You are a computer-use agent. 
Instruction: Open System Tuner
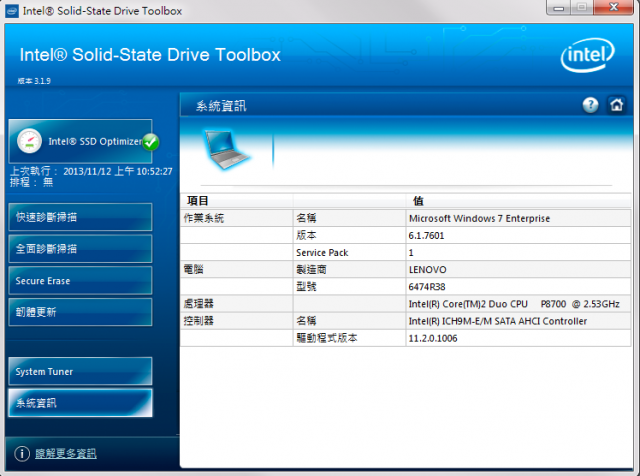(80, 371)
